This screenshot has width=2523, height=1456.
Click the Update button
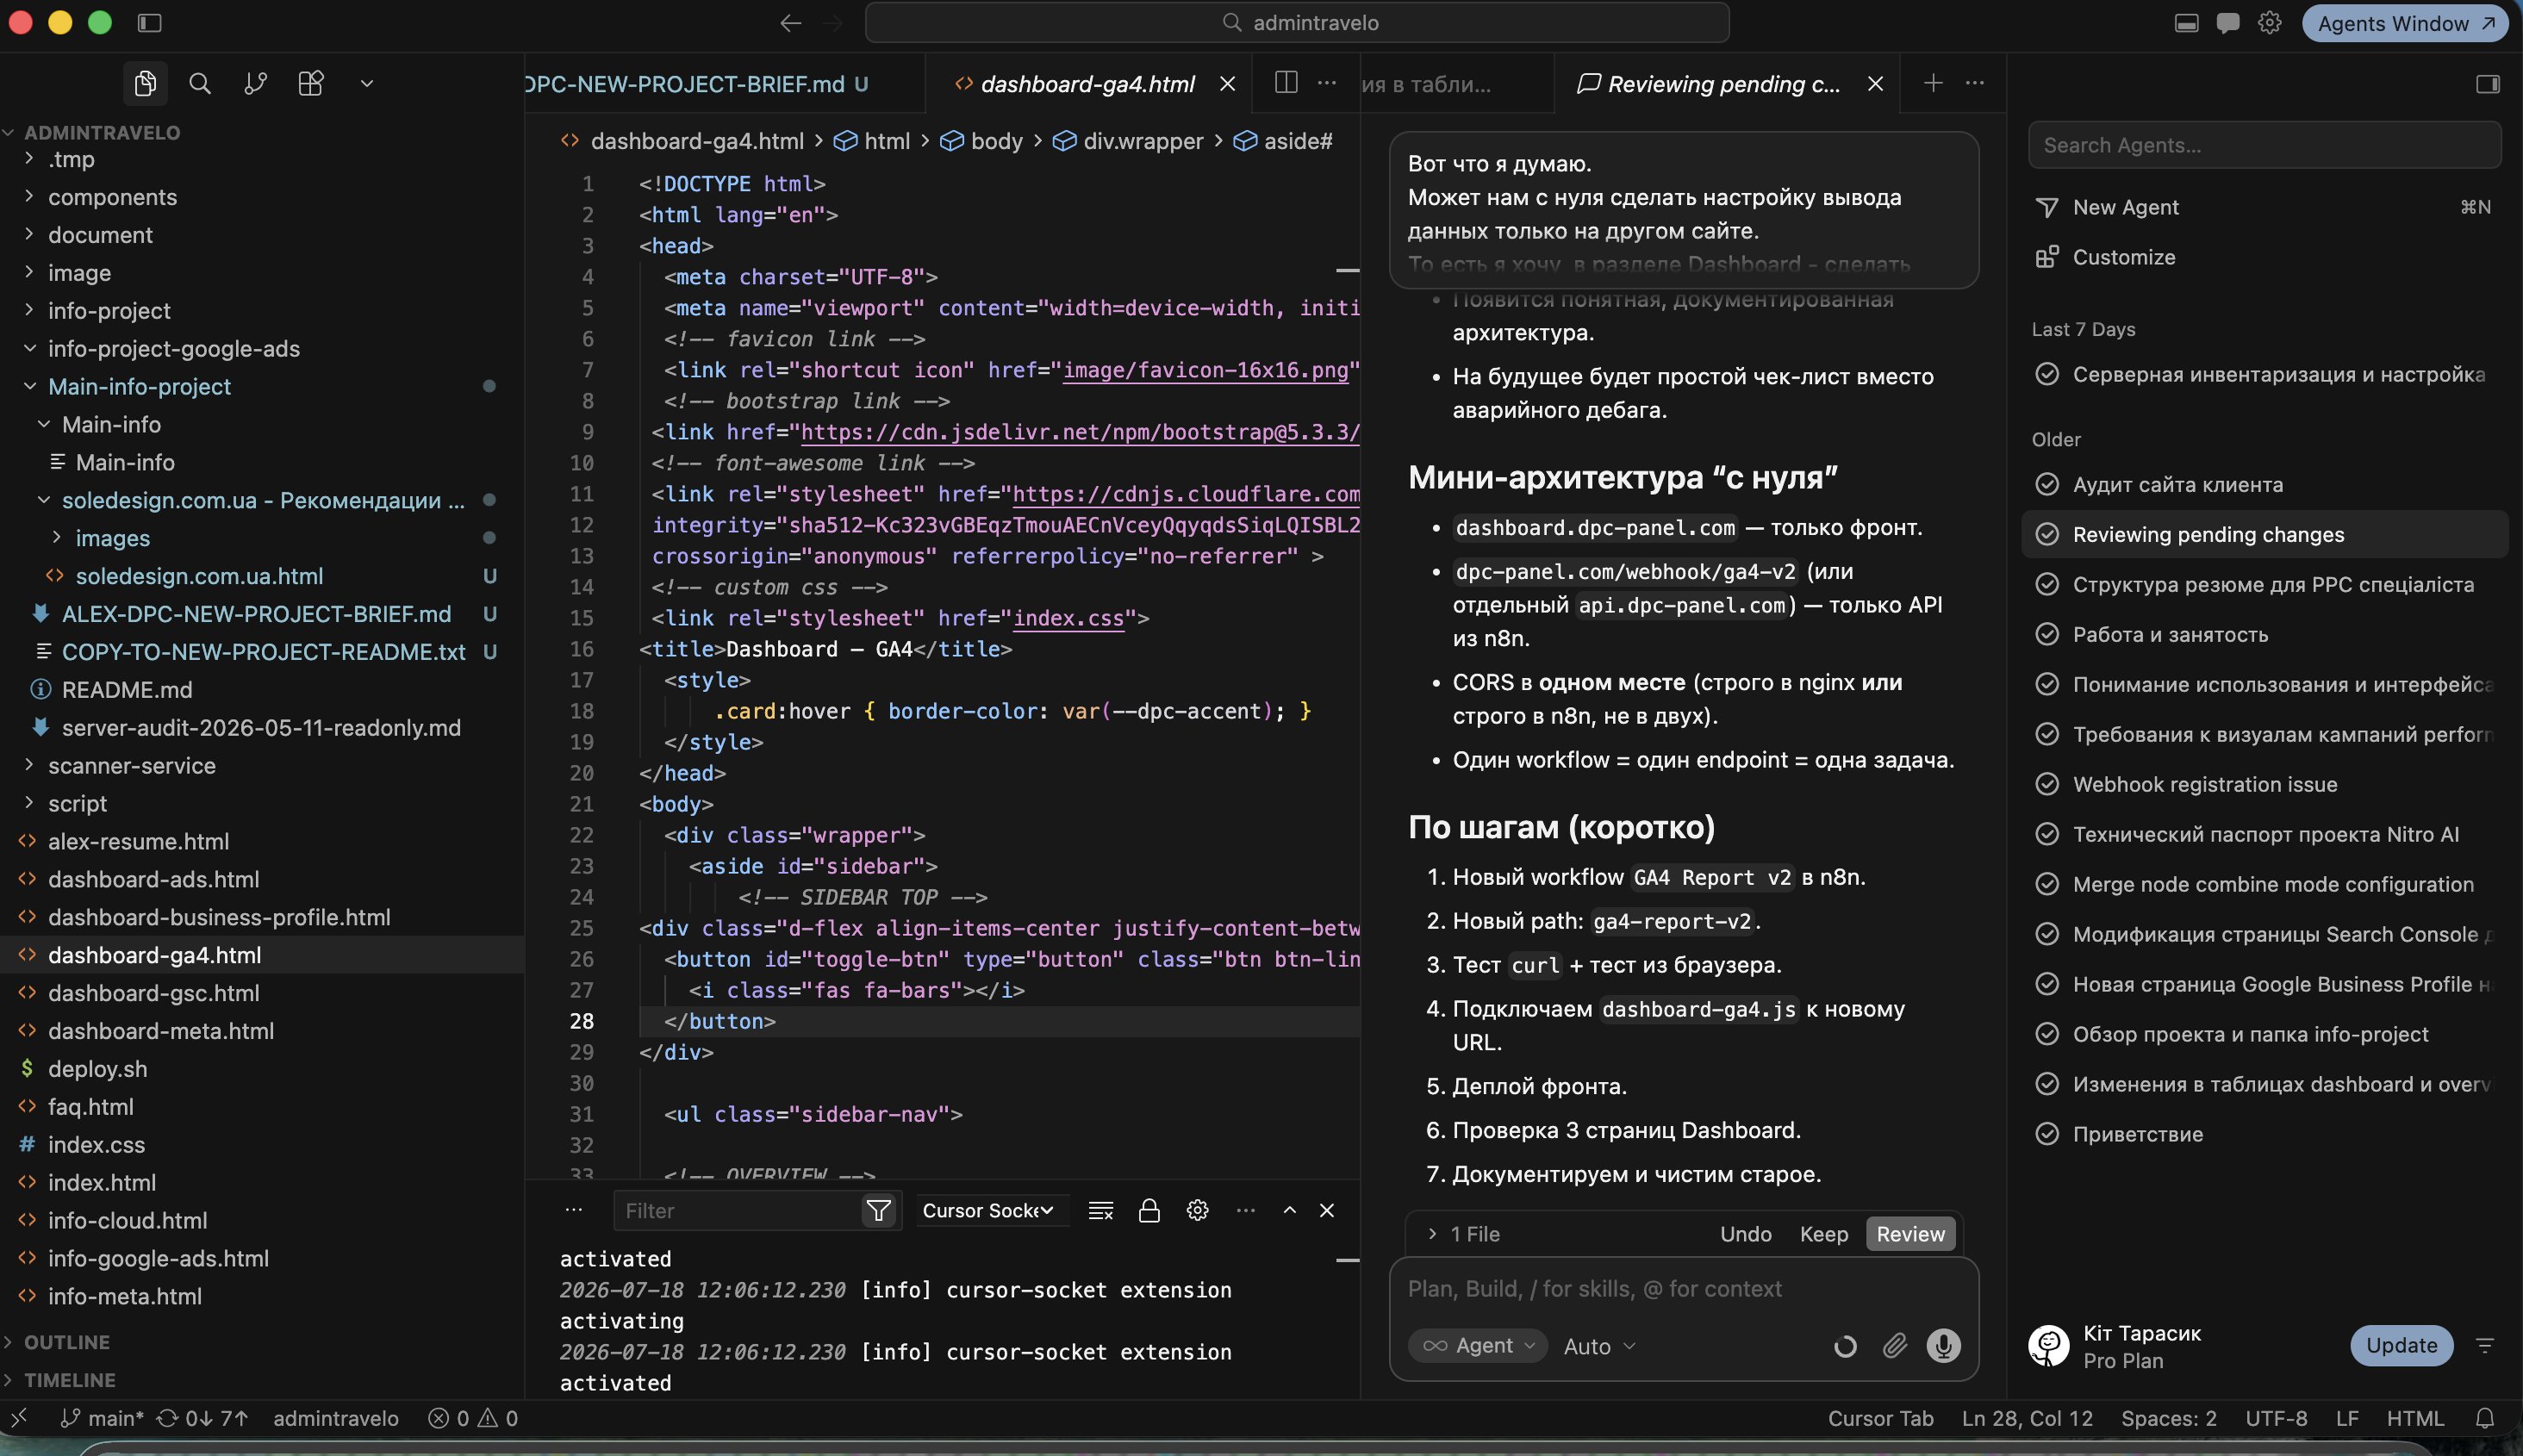click(2401, 1345)
